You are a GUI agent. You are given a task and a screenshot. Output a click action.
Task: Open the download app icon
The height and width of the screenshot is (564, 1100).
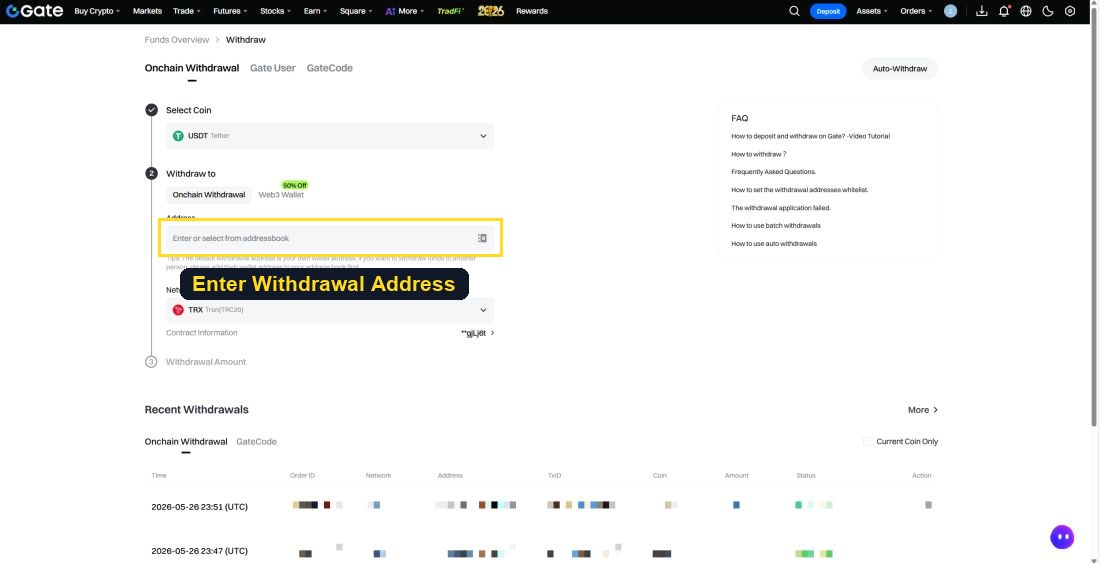(982, 11)
